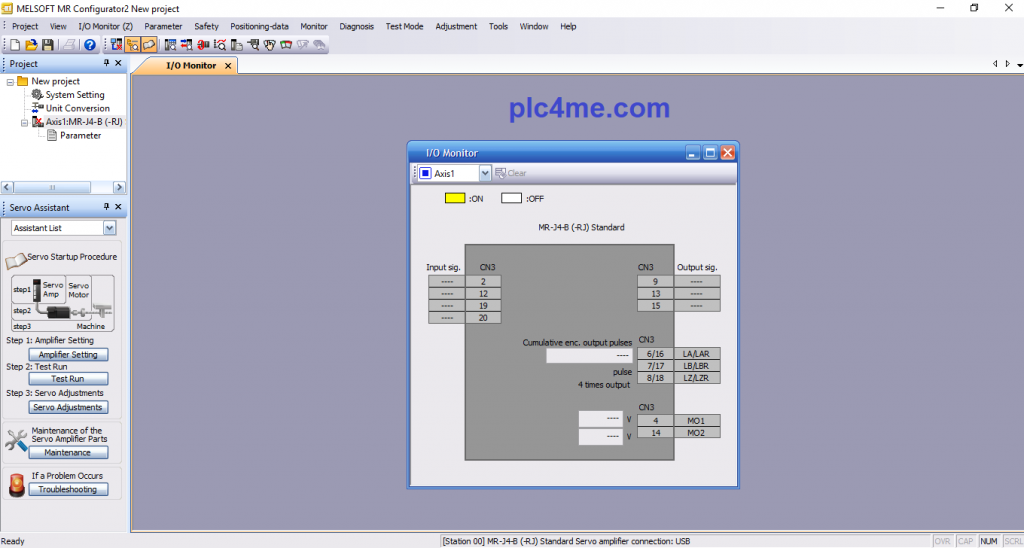Open Help via the blue question mark icon
The image size is (1024, 548).
[90, 45]
